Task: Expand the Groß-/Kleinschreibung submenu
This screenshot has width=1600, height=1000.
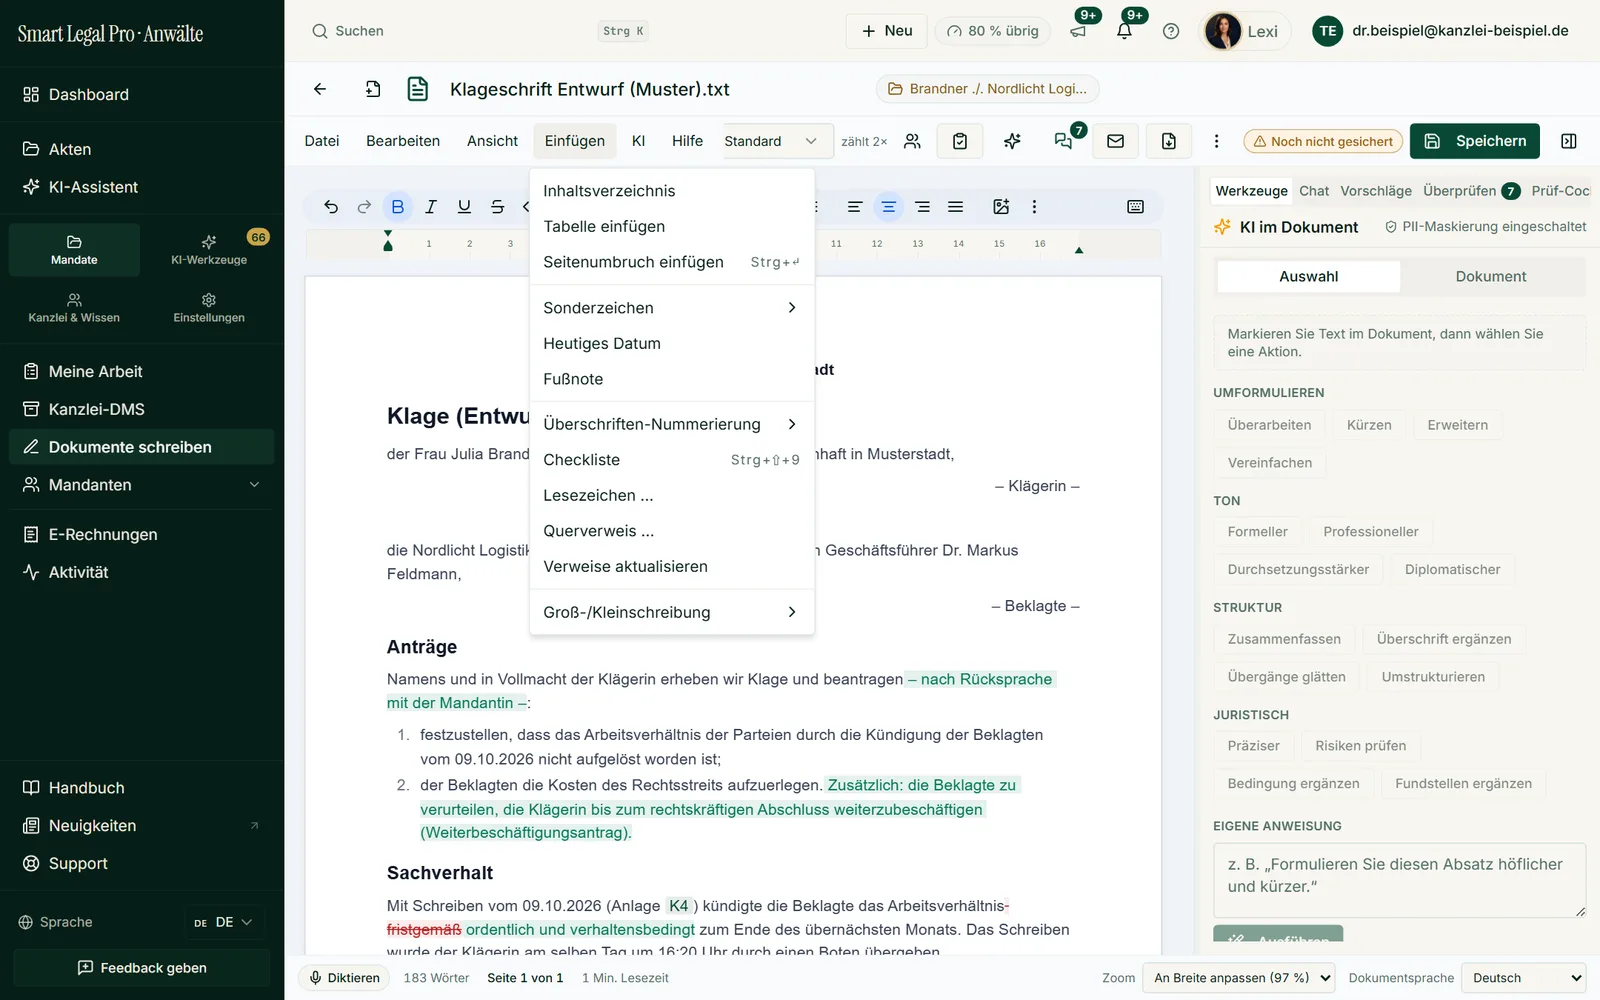Action: pyautogui.click(x=671, y=612)
